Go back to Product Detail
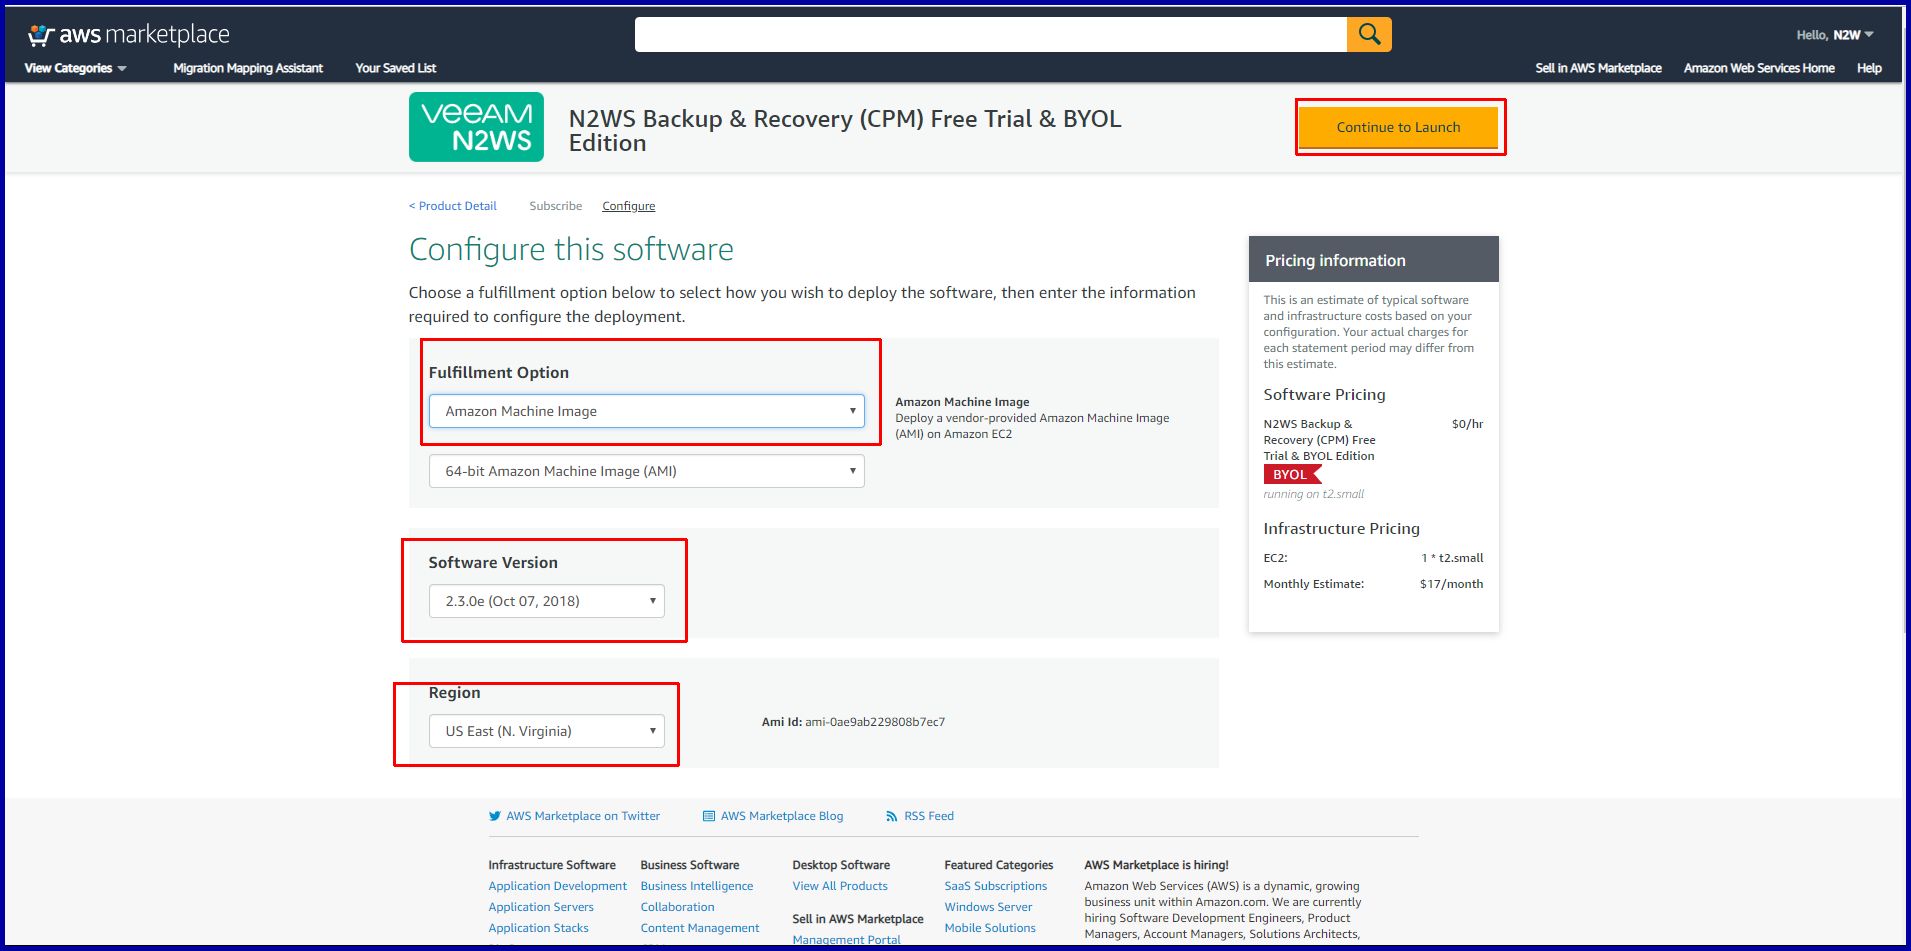 453,206
